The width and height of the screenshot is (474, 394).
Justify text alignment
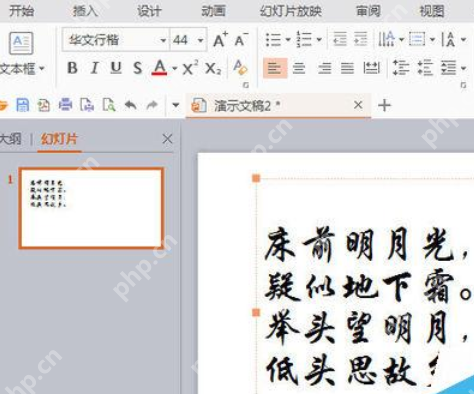pos(347,69)
